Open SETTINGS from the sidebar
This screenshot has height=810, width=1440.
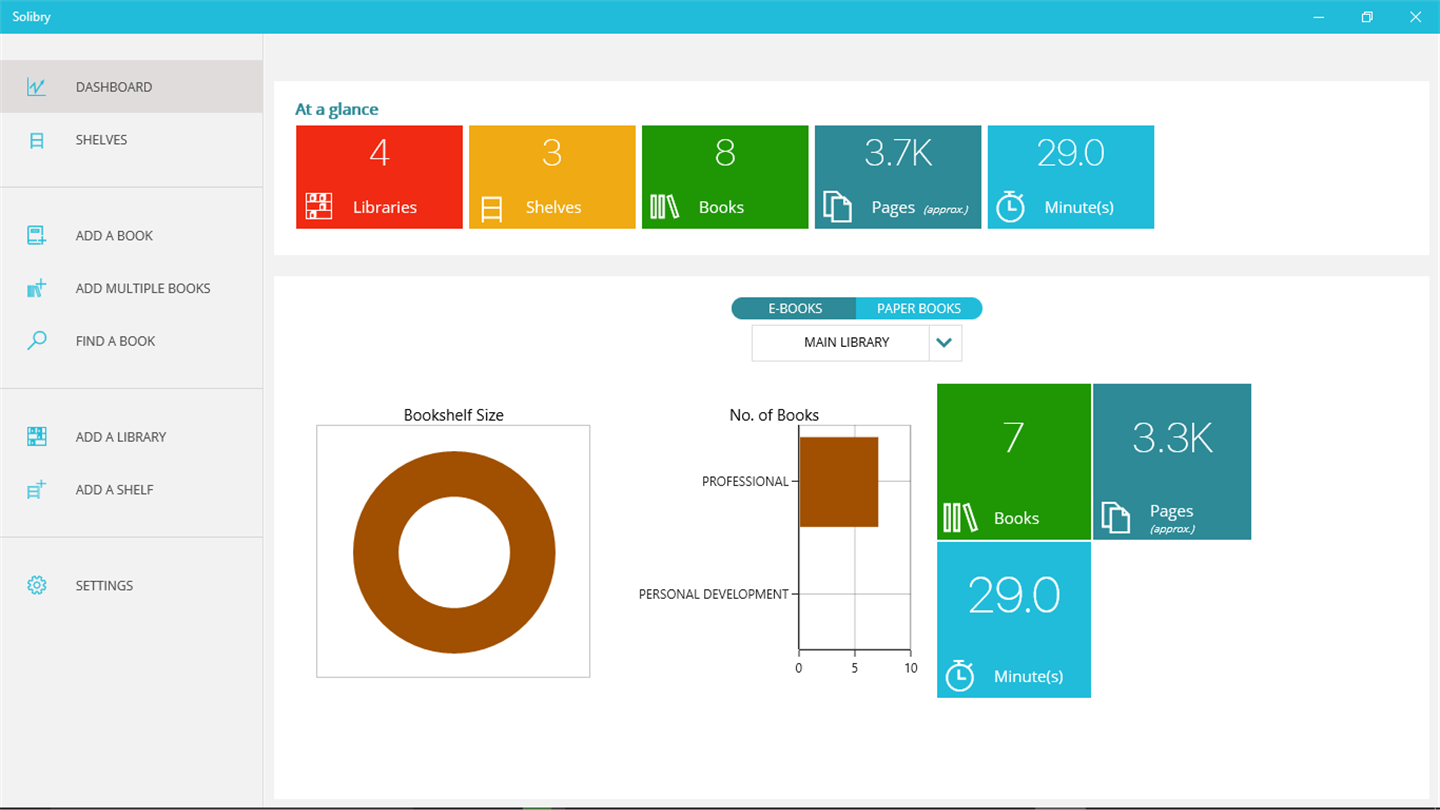[x=131, y=585]
